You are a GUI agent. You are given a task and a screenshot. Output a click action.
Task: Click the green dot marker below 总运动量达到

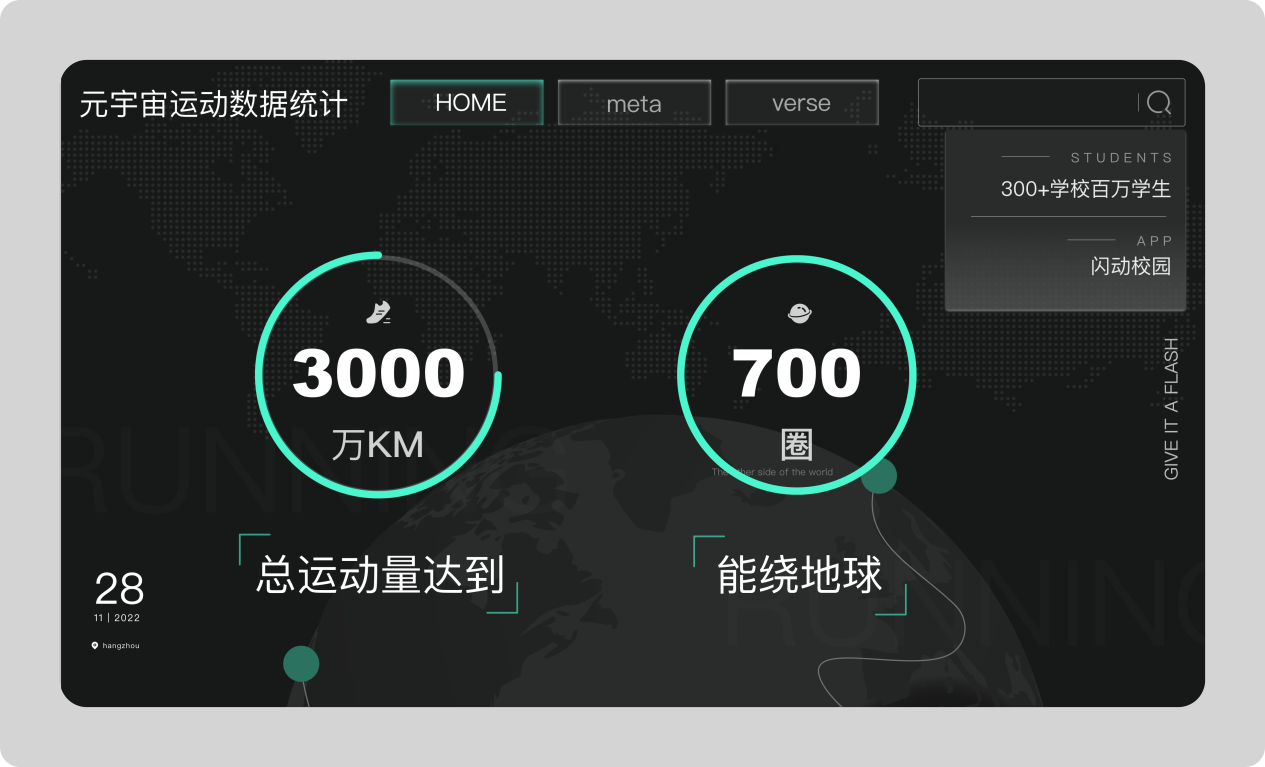(x=301, y=664)
